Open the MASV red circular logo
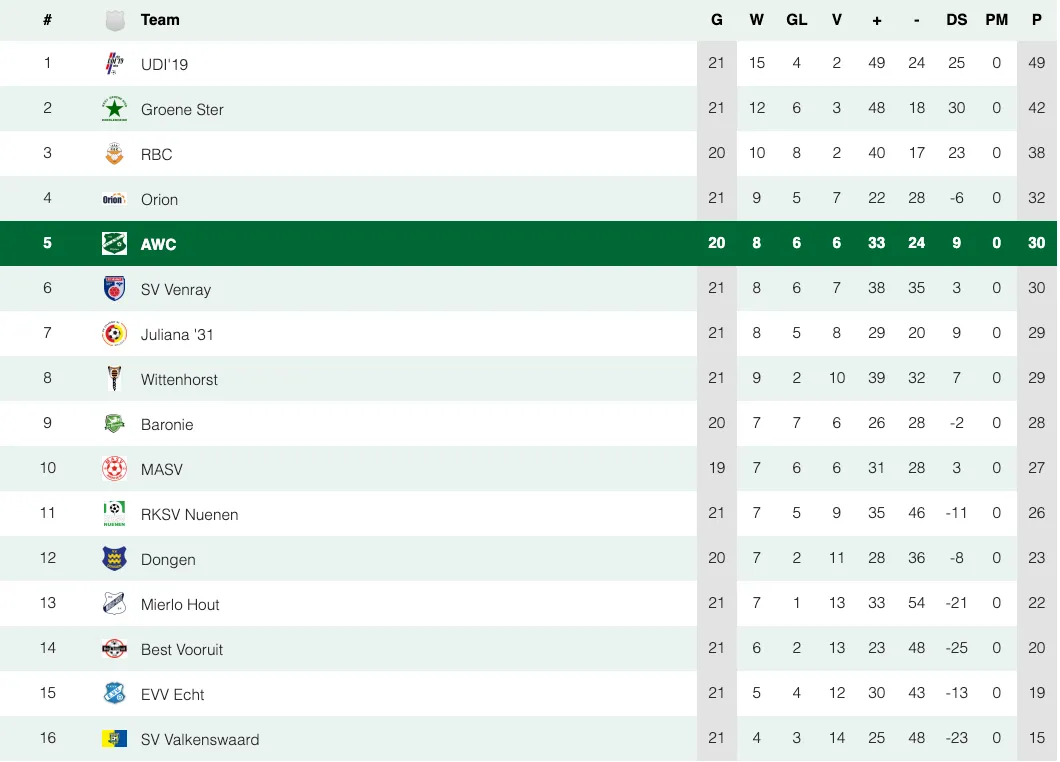The height and width of the screenshot is (762, 1060). [x=114, y=469]
